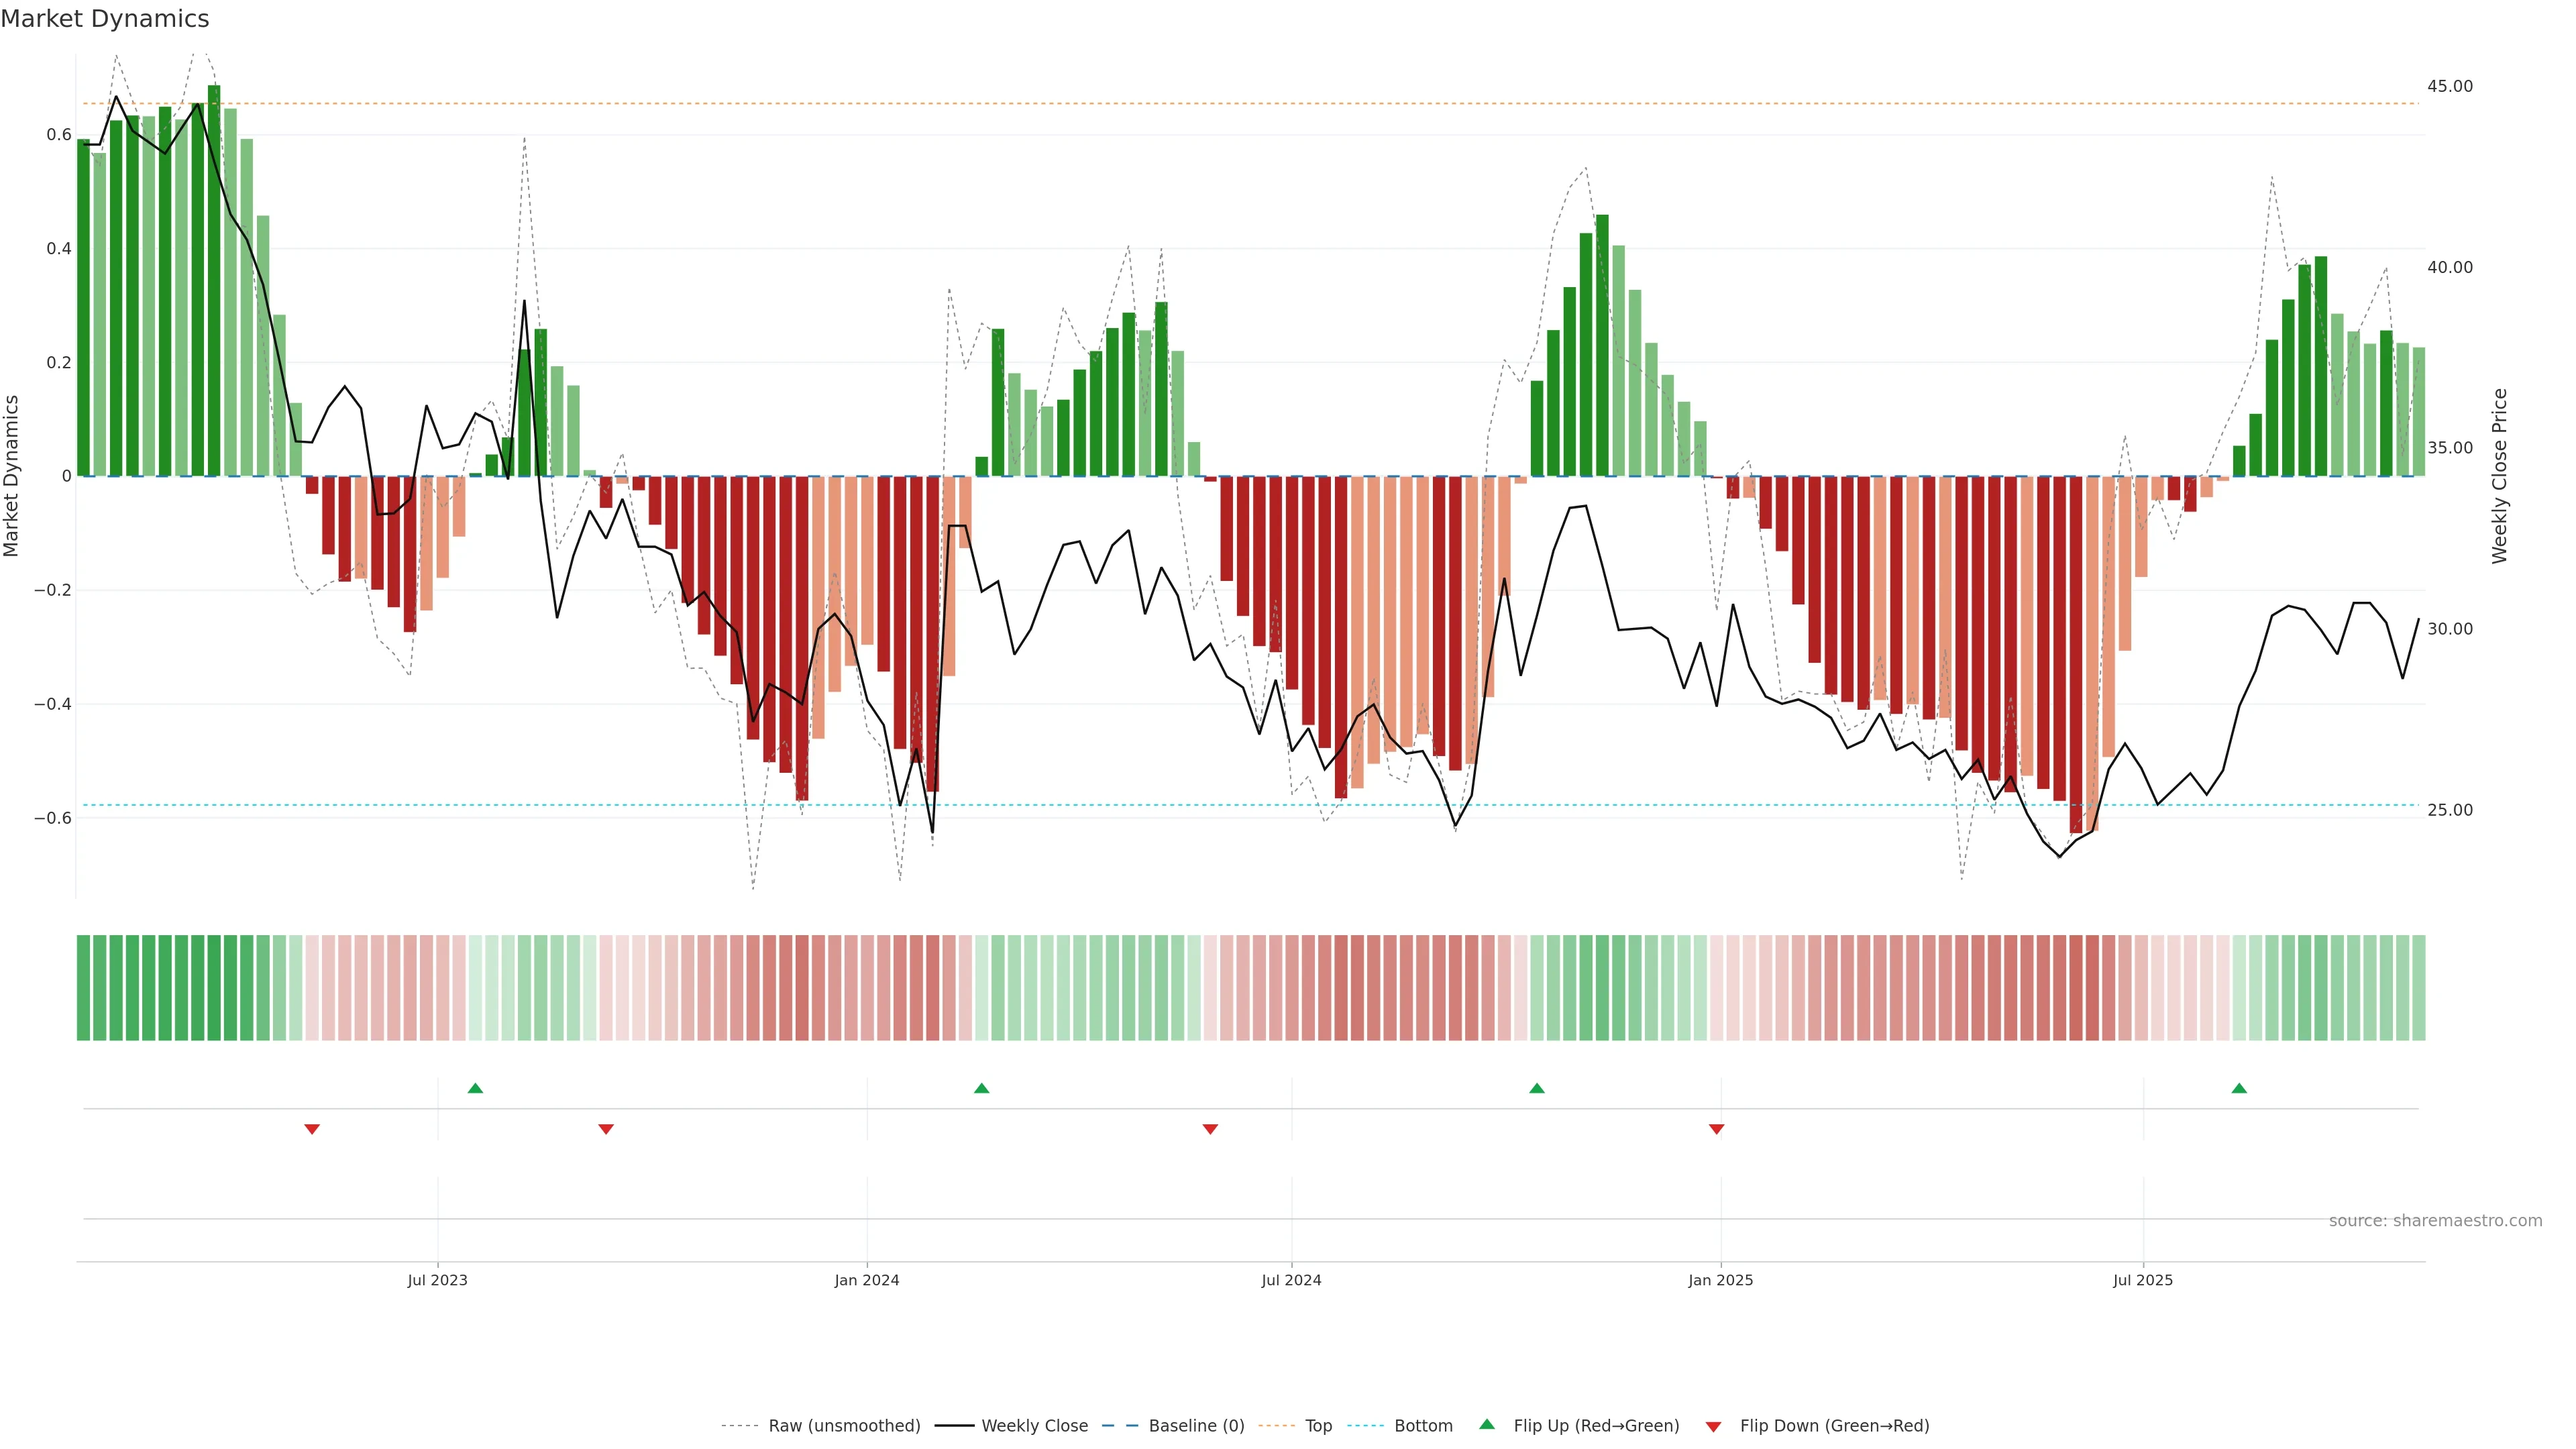The image size is (2576, 1449).
Task: Click the red flip-down triangle at Jan 2025
Action: coord(1717,1129)
